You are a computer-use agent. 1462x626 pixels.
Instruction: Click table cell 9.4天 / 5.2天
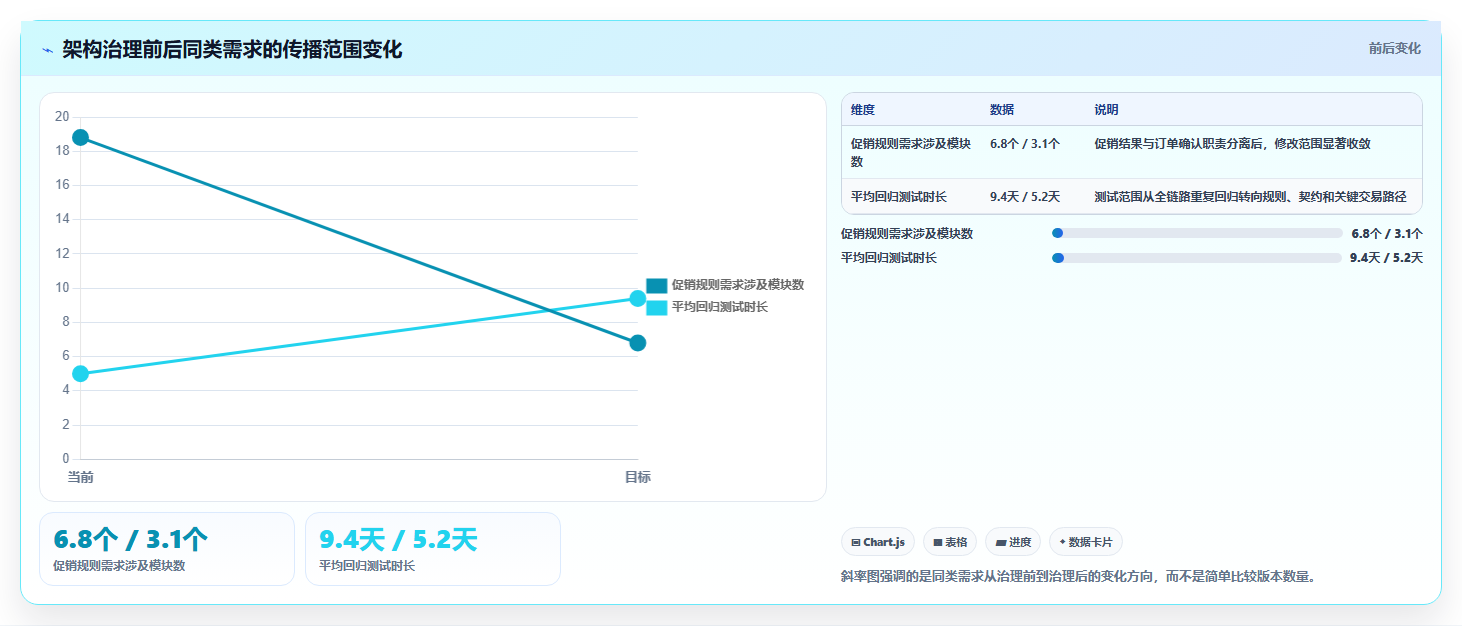1025,197
